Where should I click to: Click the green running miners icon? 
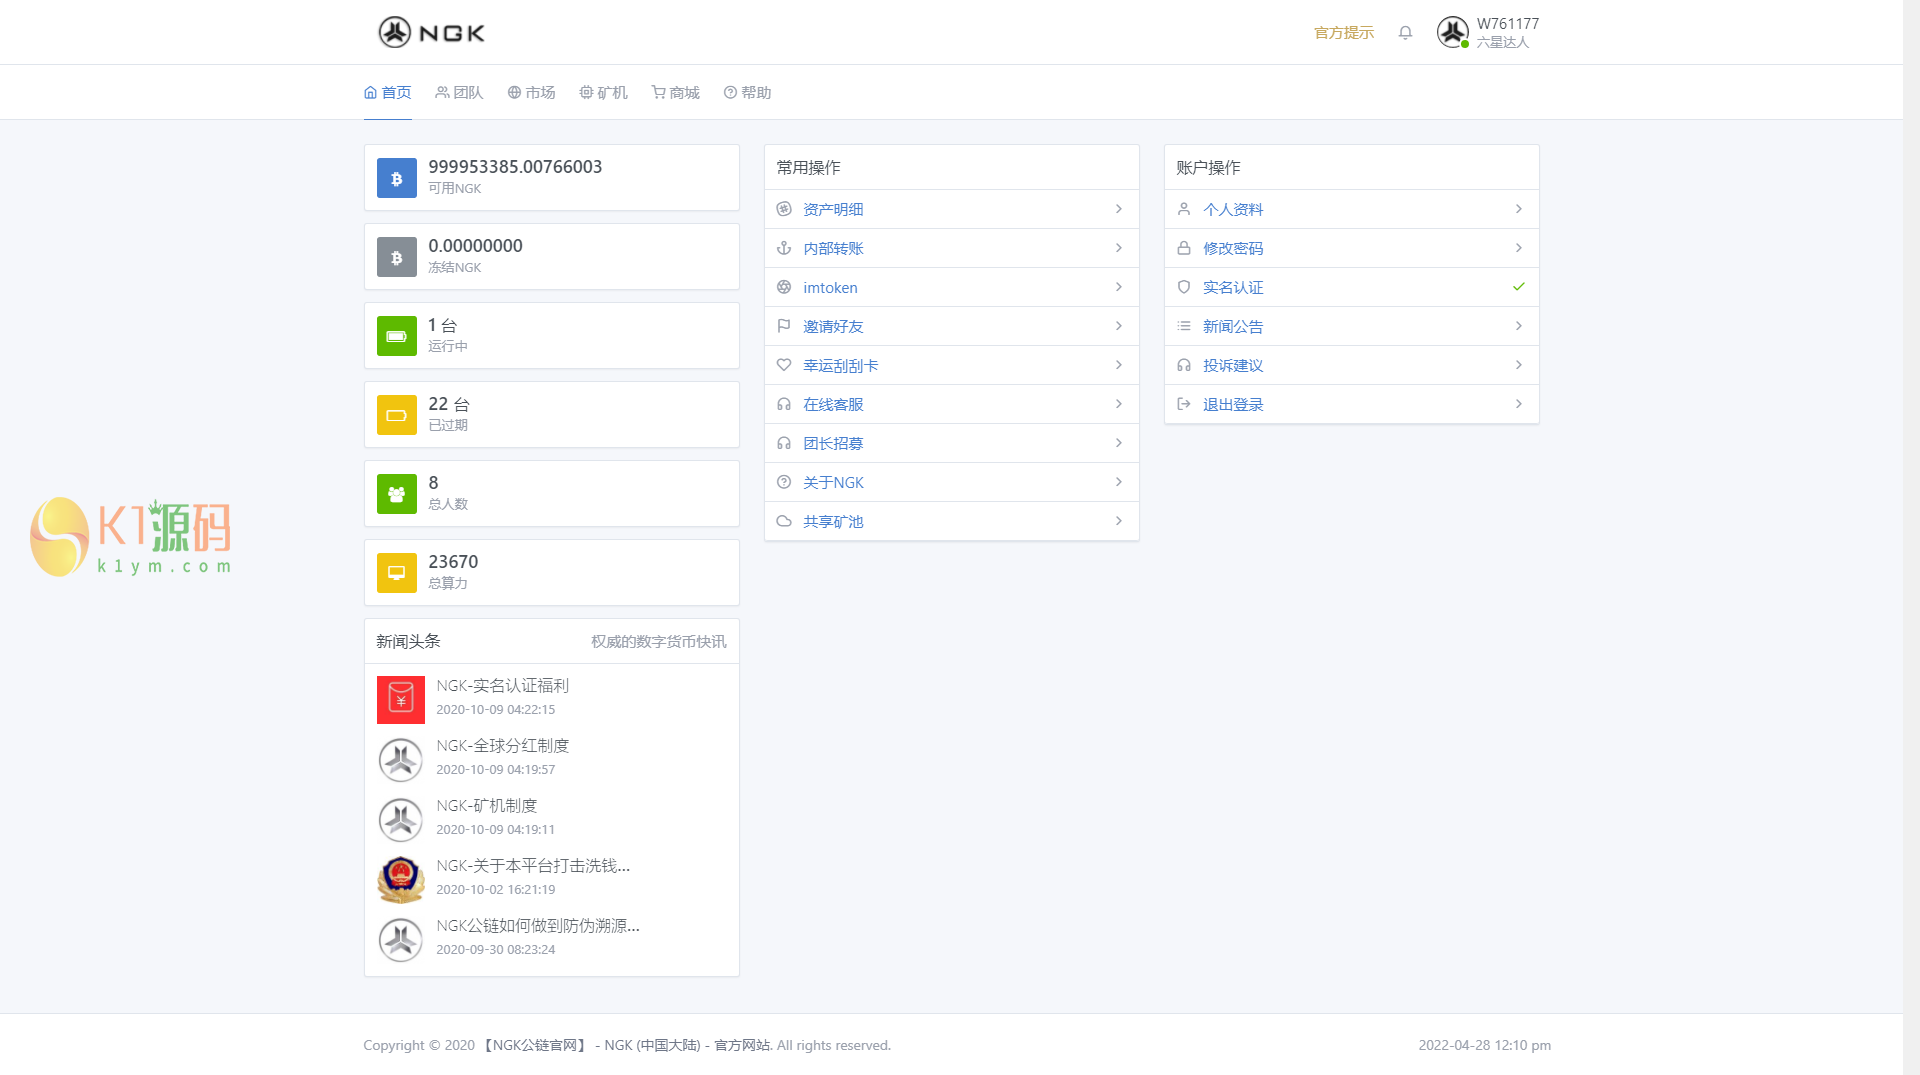click(397, 336)
